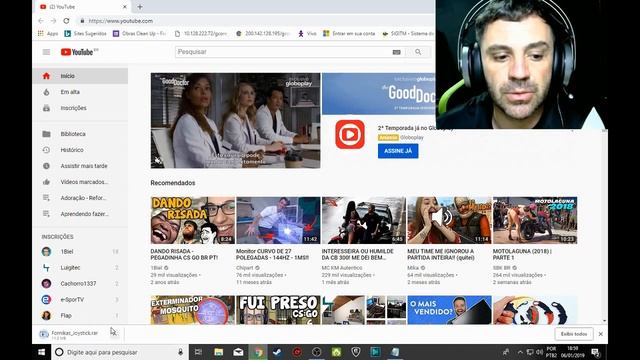The height and width of the screenshot is (360, 640).
Task: Click the red Globoplay play logo
Action: pyautogui.click(x=350, y=134)
